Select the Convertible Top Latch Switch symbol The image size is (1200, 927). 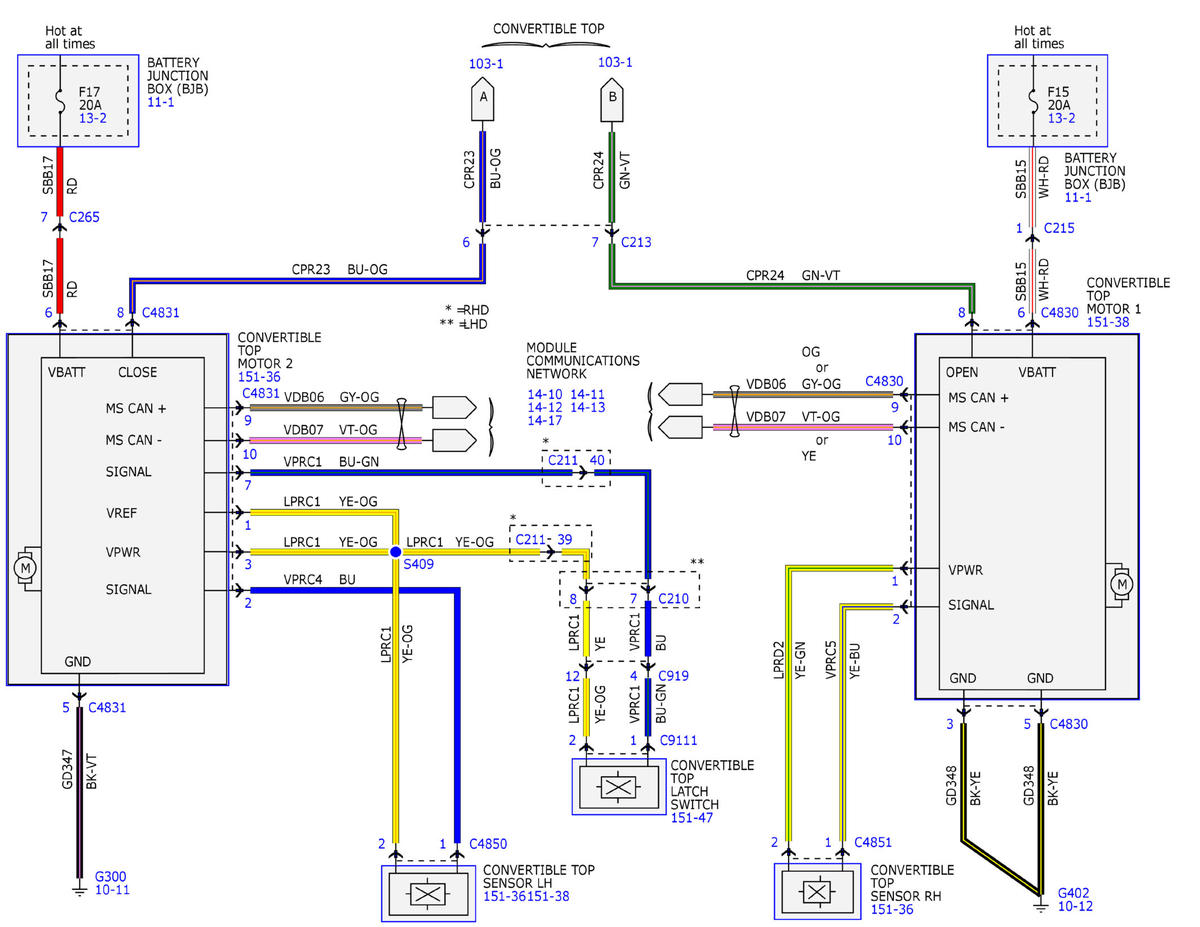click(619, 786)
